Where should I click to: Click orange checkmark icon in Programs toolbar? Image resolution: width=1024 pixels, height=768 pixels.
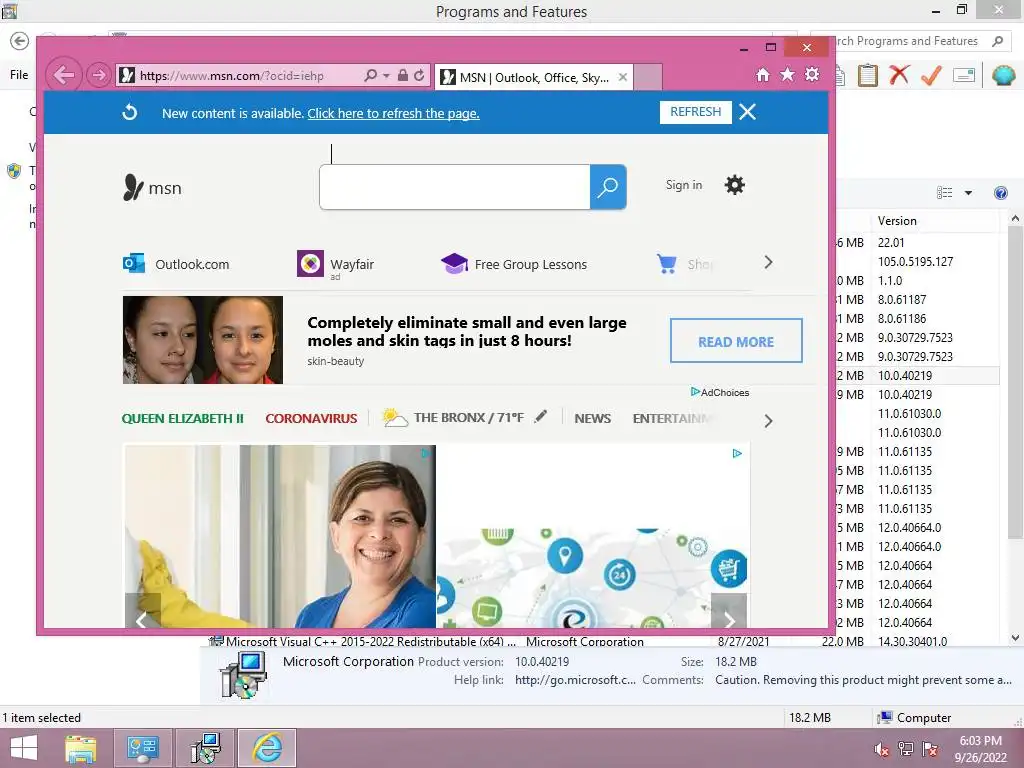(x=931, y=75)
